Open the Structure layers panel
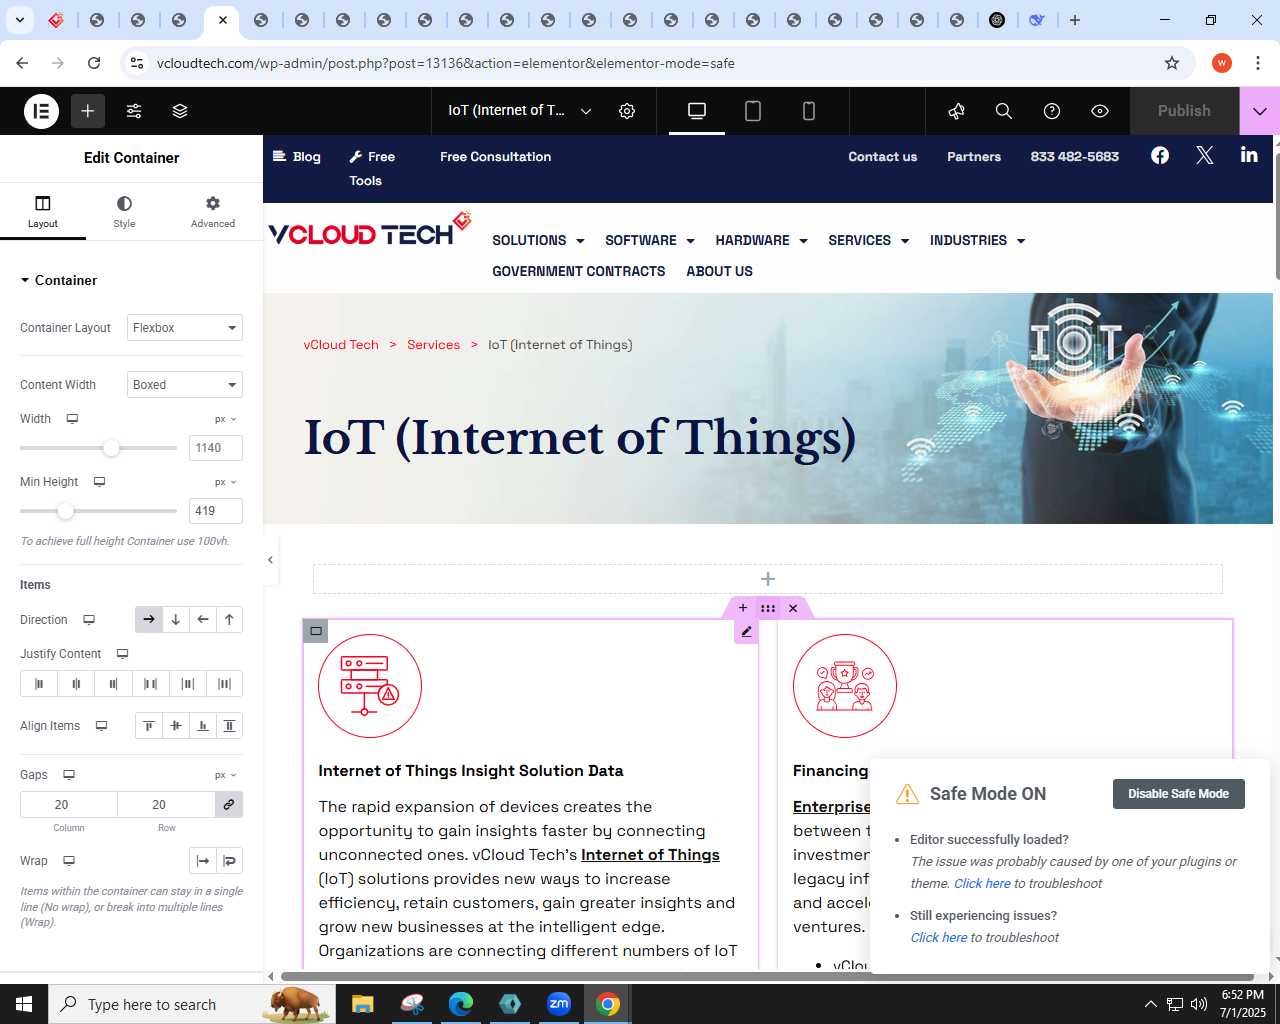The image size is (1280, 1024). click(180, 111)
